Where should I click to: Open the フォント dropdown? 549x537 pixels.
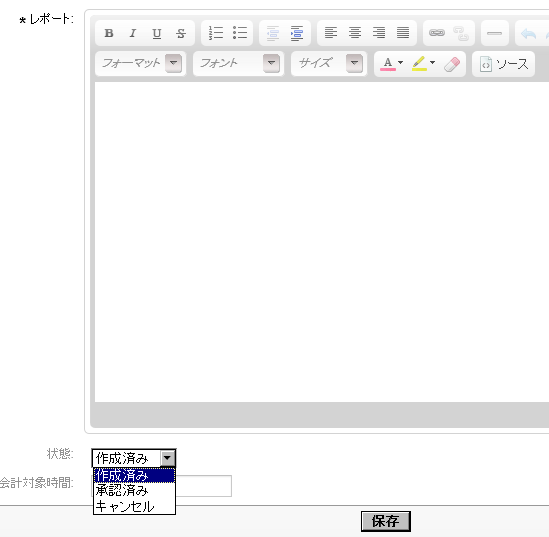tap(238, 64)
